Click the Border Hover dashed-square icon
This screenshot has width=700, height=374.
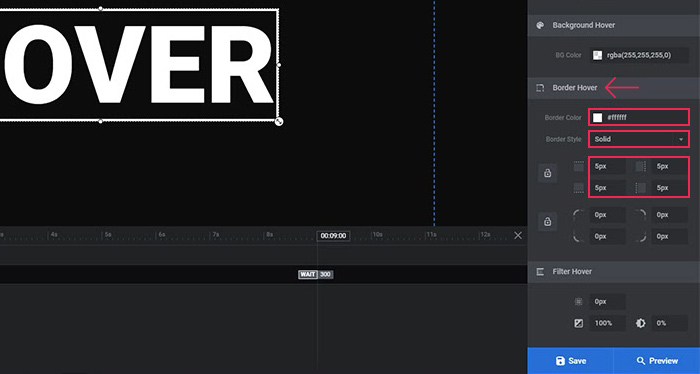540,88
